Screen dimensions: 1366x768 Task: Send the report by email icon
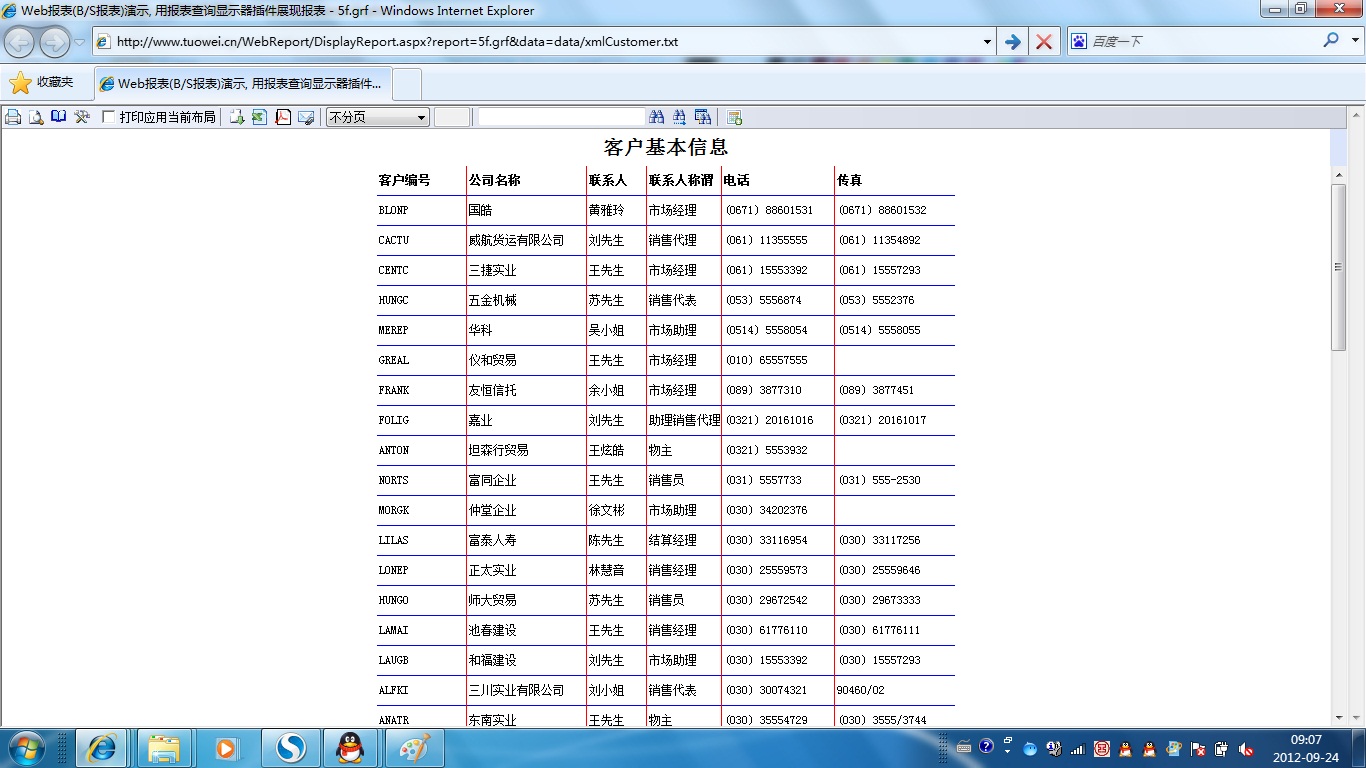pyautogui.click(x=306, y=117)
